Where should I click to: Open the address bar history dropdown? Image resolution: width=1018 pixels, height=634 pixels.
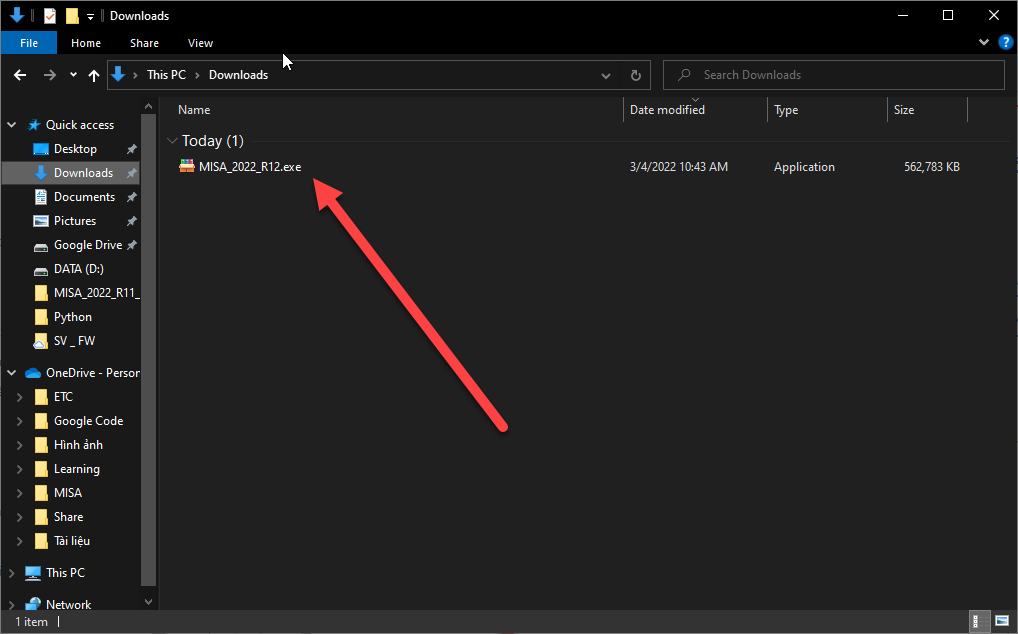(x=606, y=75)
